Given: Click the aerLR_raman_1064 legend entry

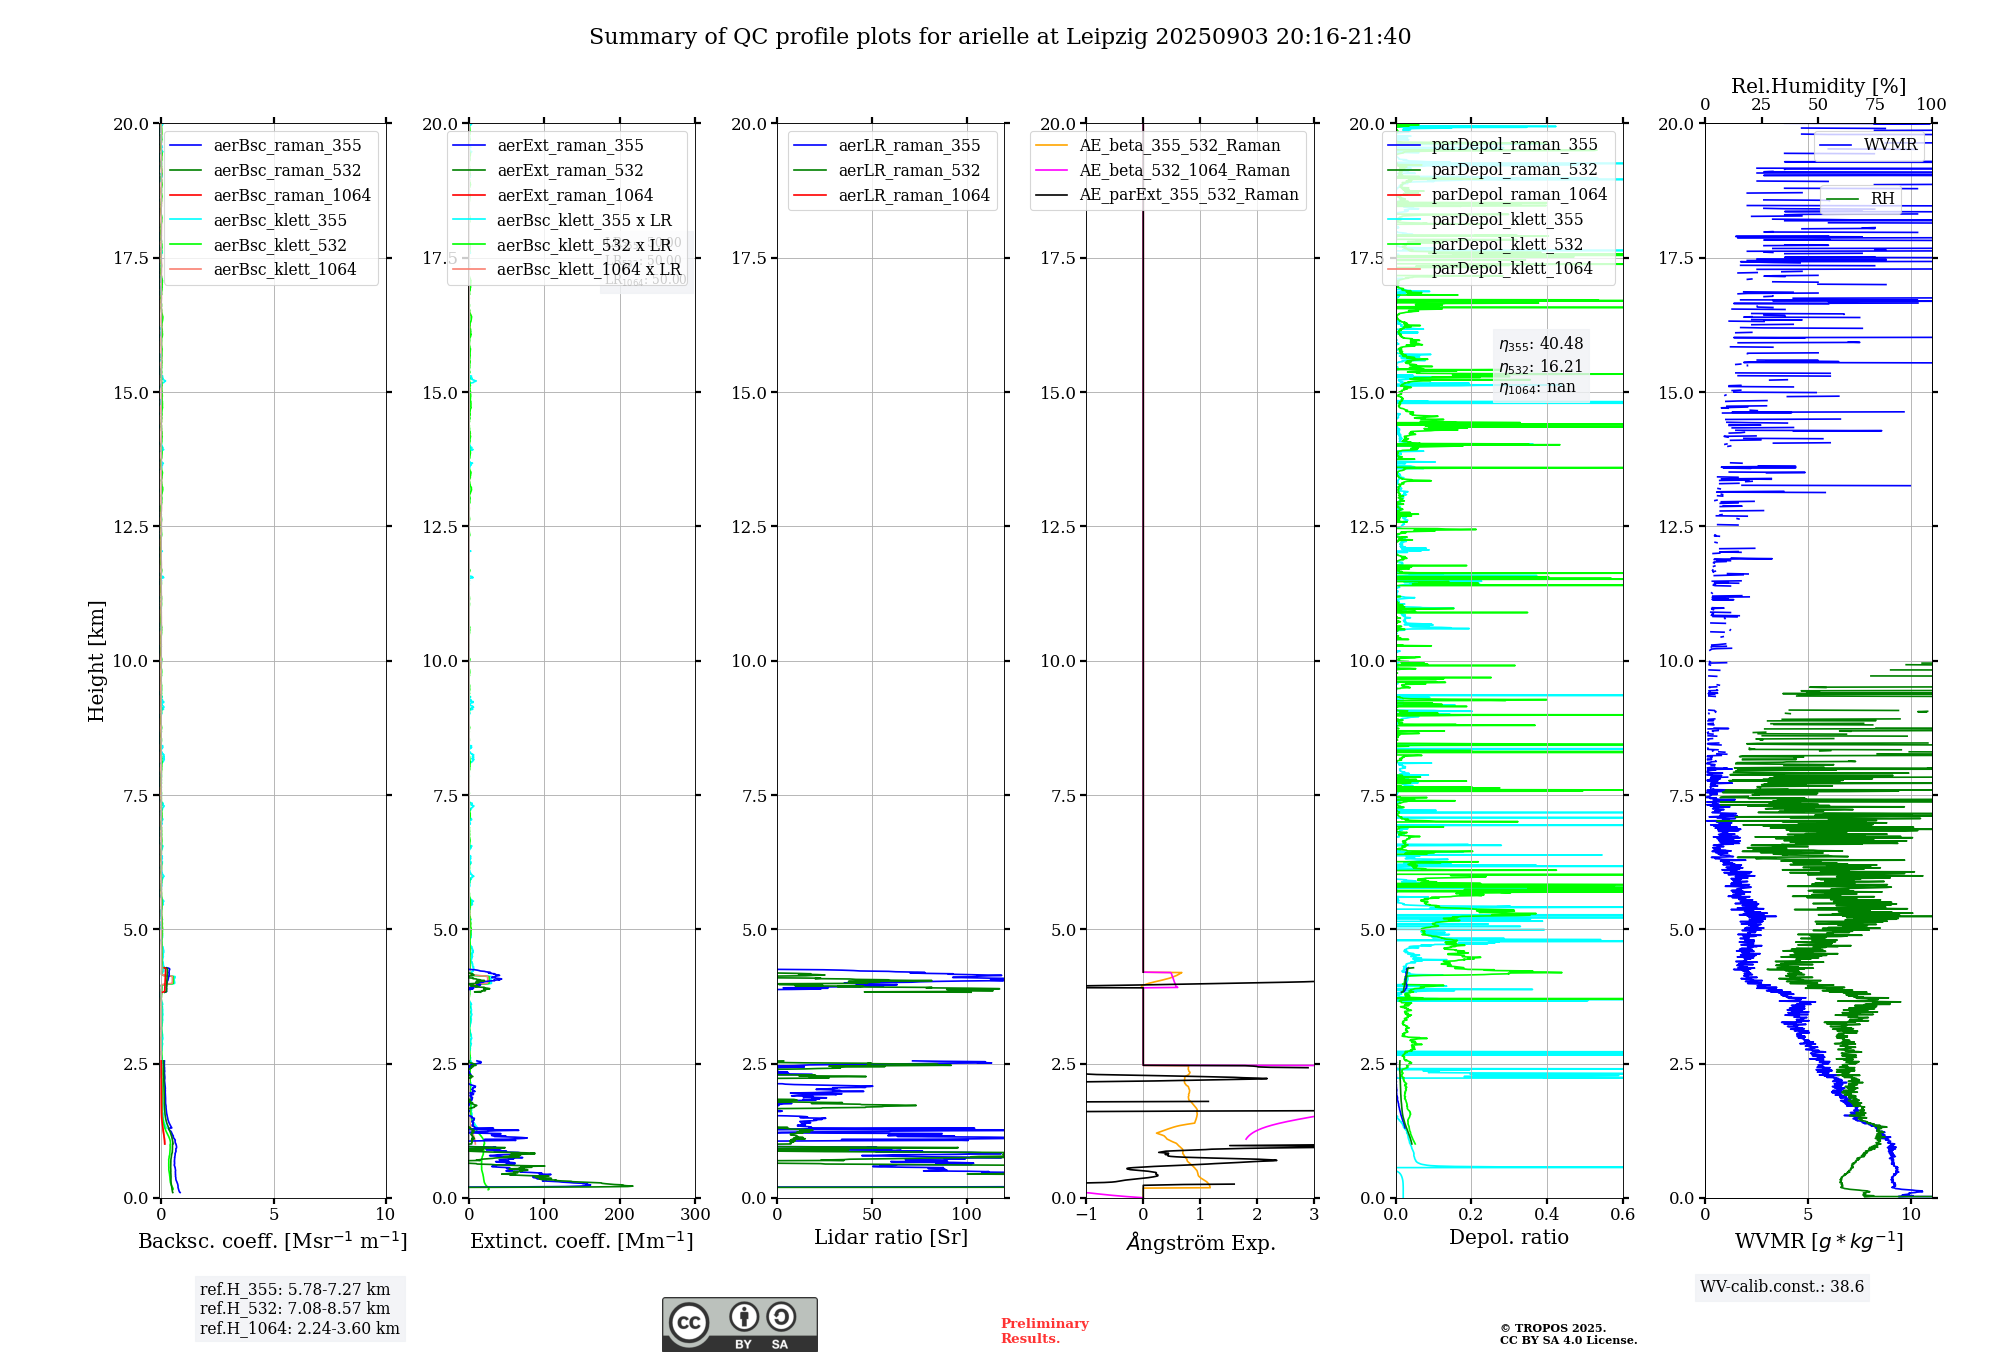Looking at the screenshot, I should tap(913, 196).
